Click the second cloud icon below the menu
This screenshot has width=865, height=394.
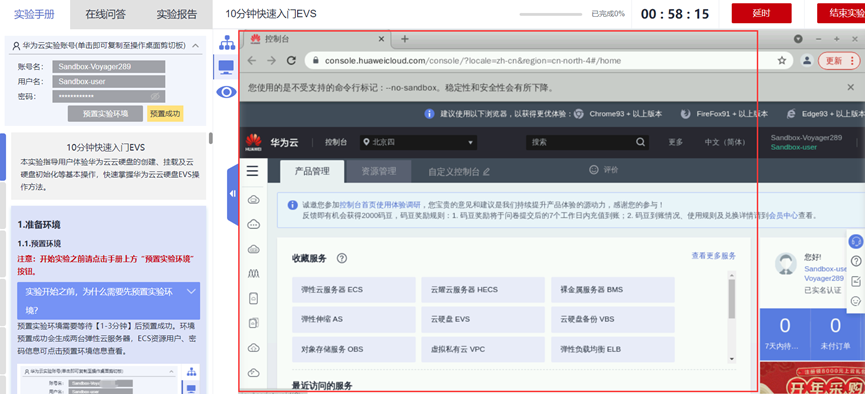click(254, 224)
